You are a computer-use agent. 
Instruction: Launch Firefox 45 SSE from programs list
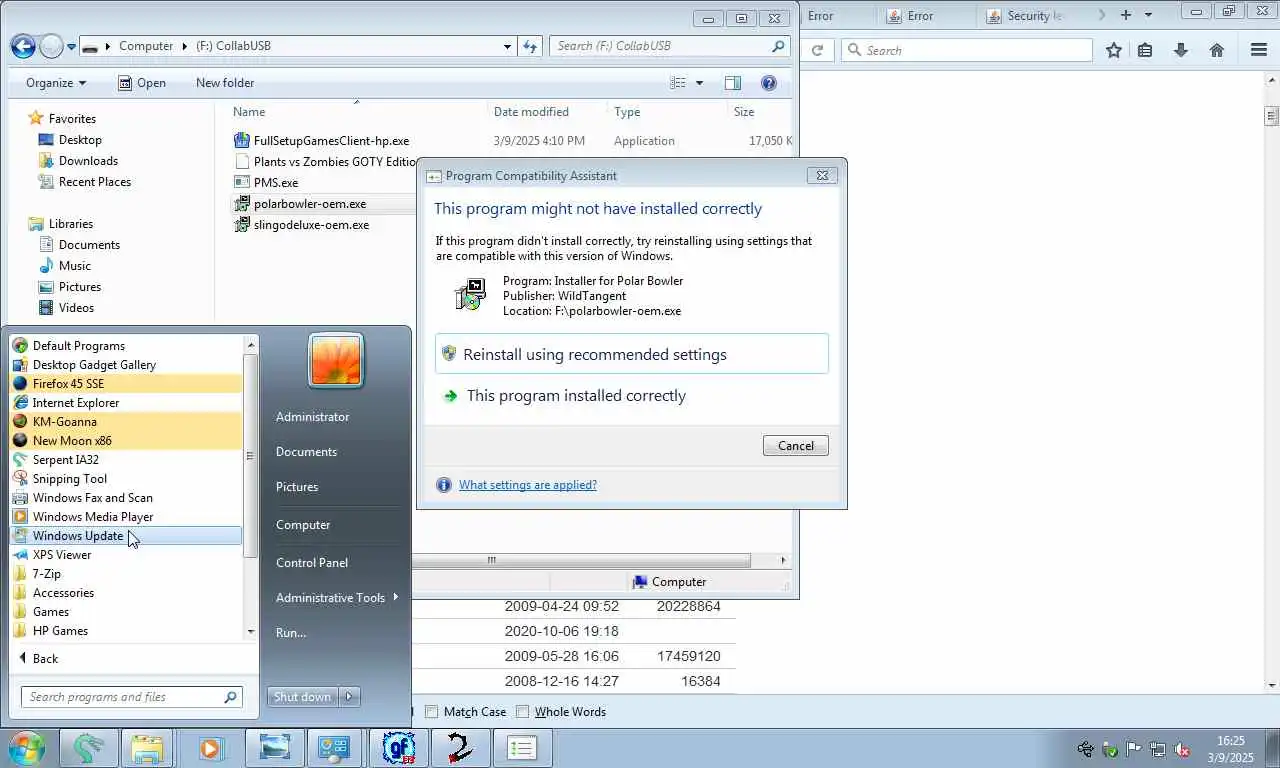[x=126, y=384]
